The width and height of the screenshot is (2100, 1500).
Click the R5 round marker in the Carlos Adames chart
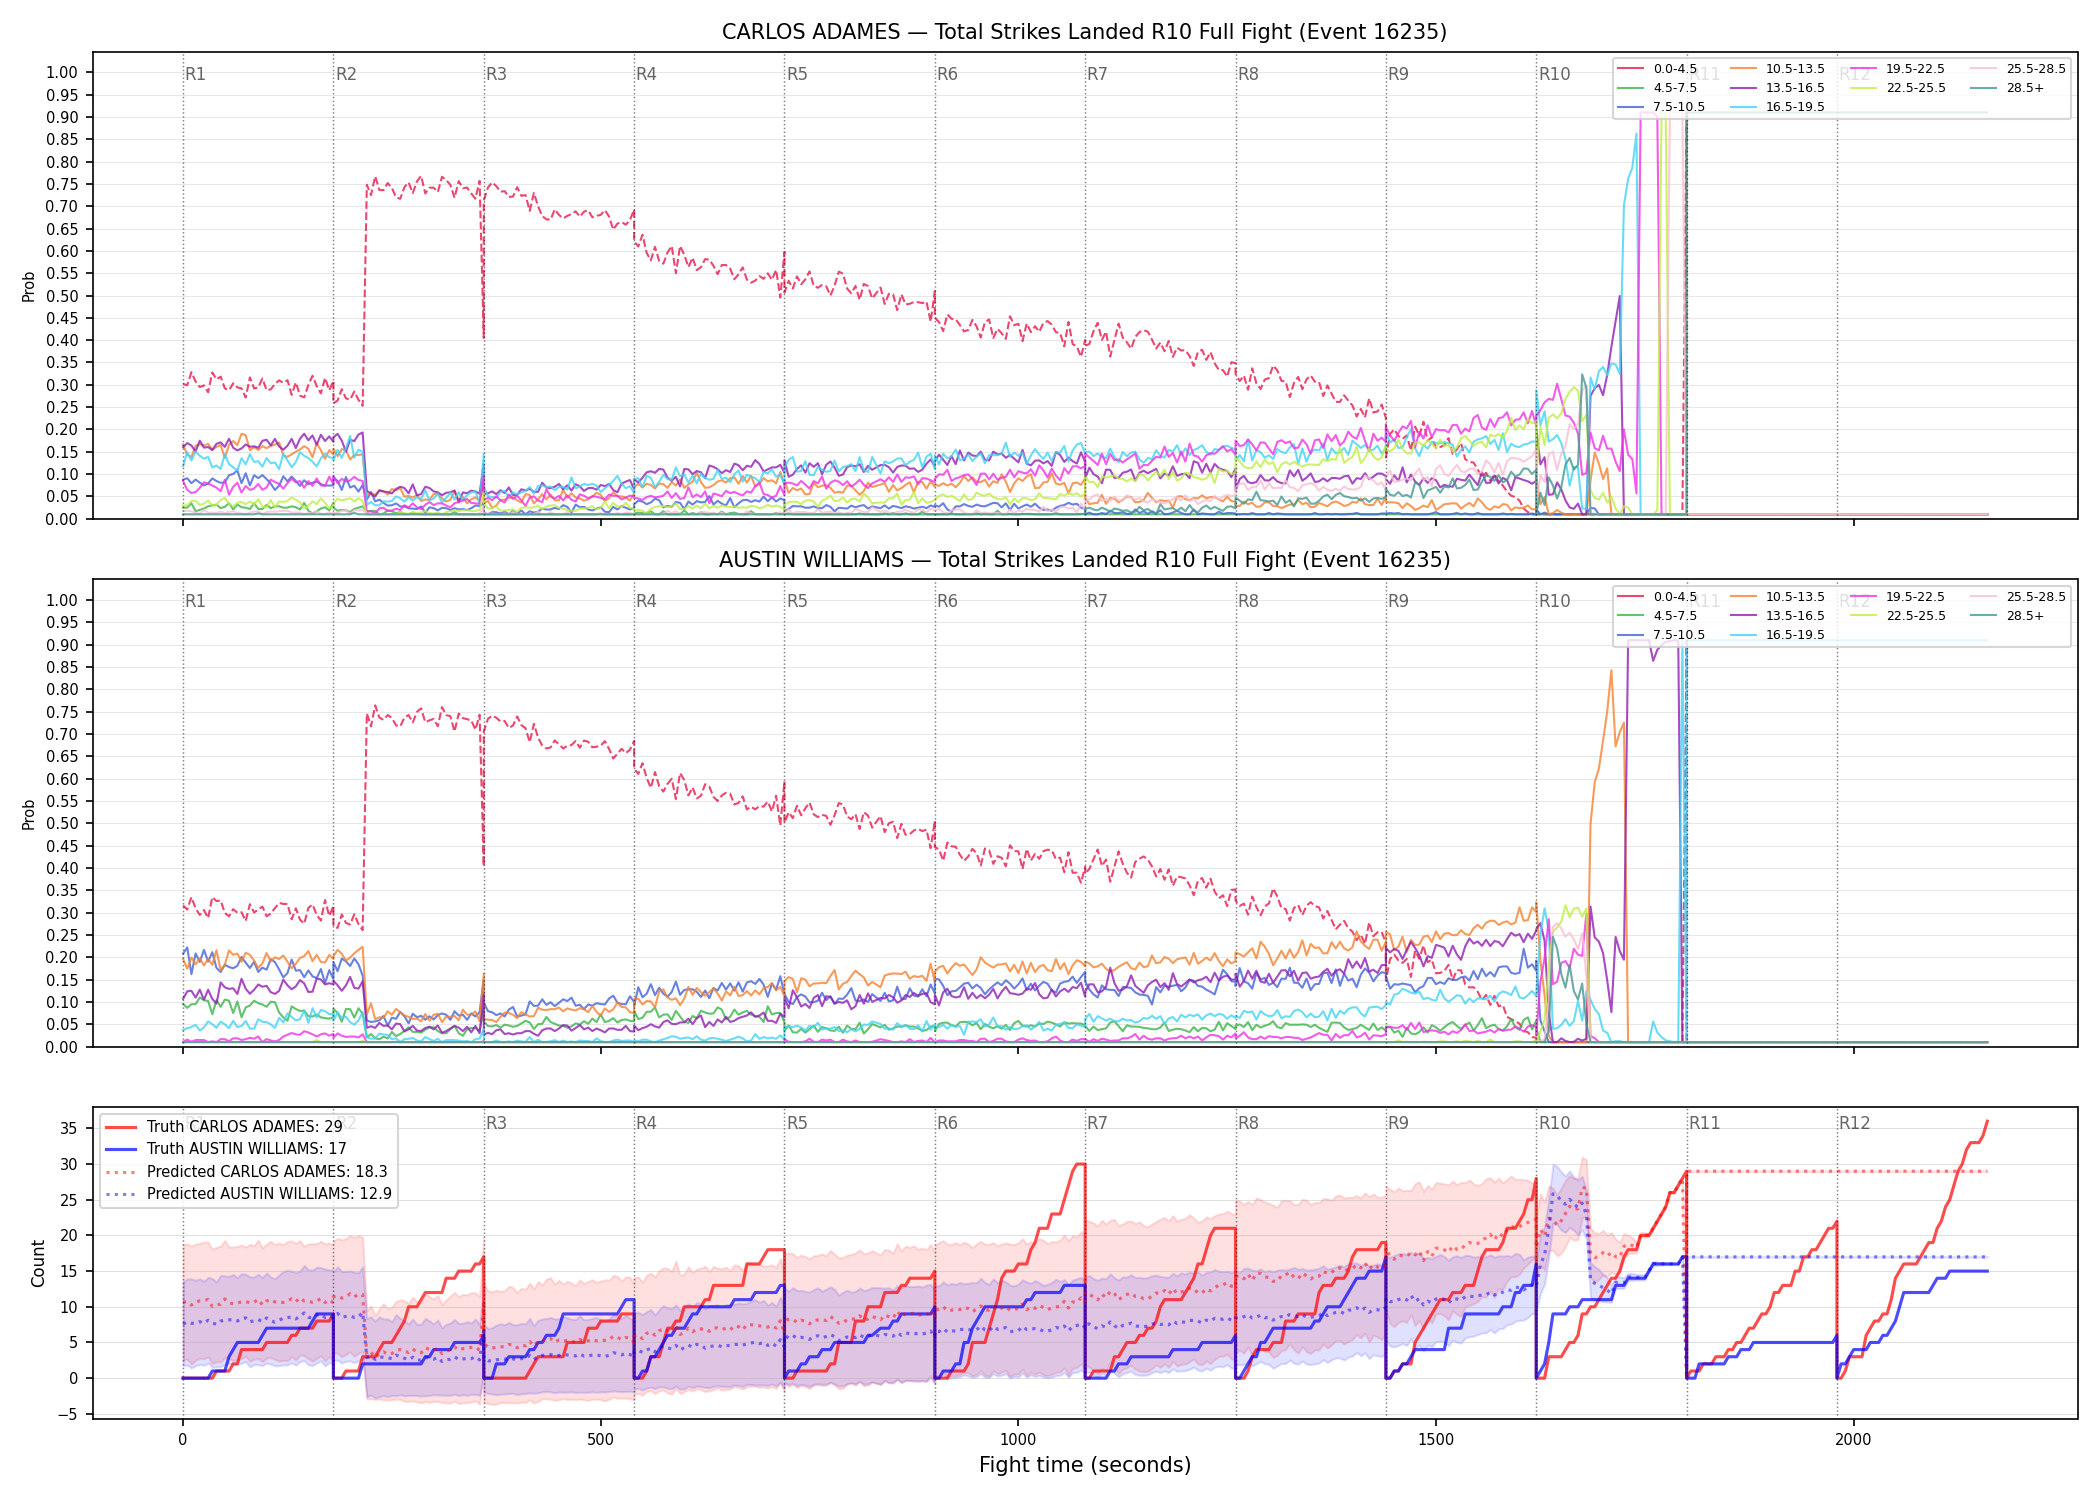coord(797,74)
